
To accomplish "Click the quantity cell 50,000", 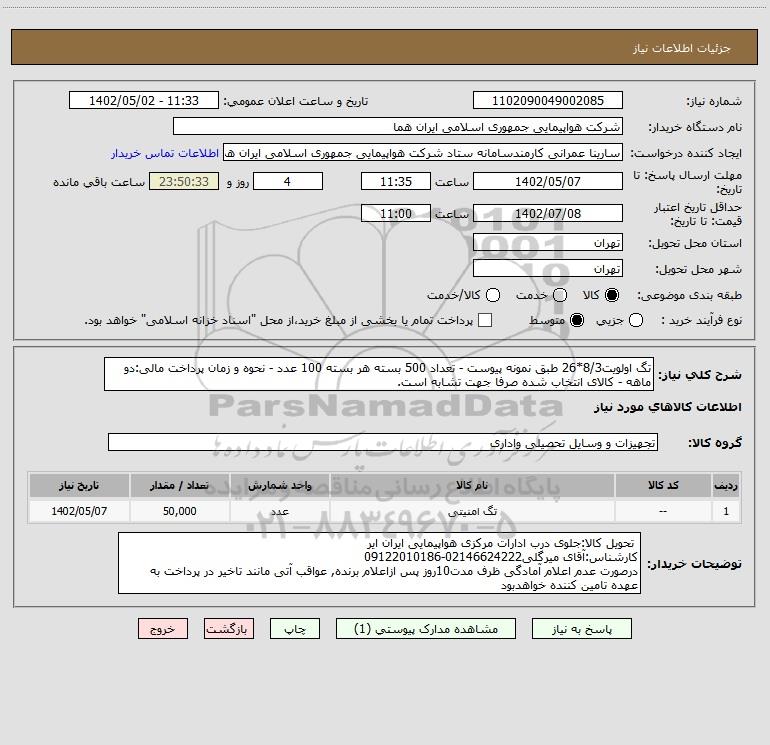I will (180, 511).
